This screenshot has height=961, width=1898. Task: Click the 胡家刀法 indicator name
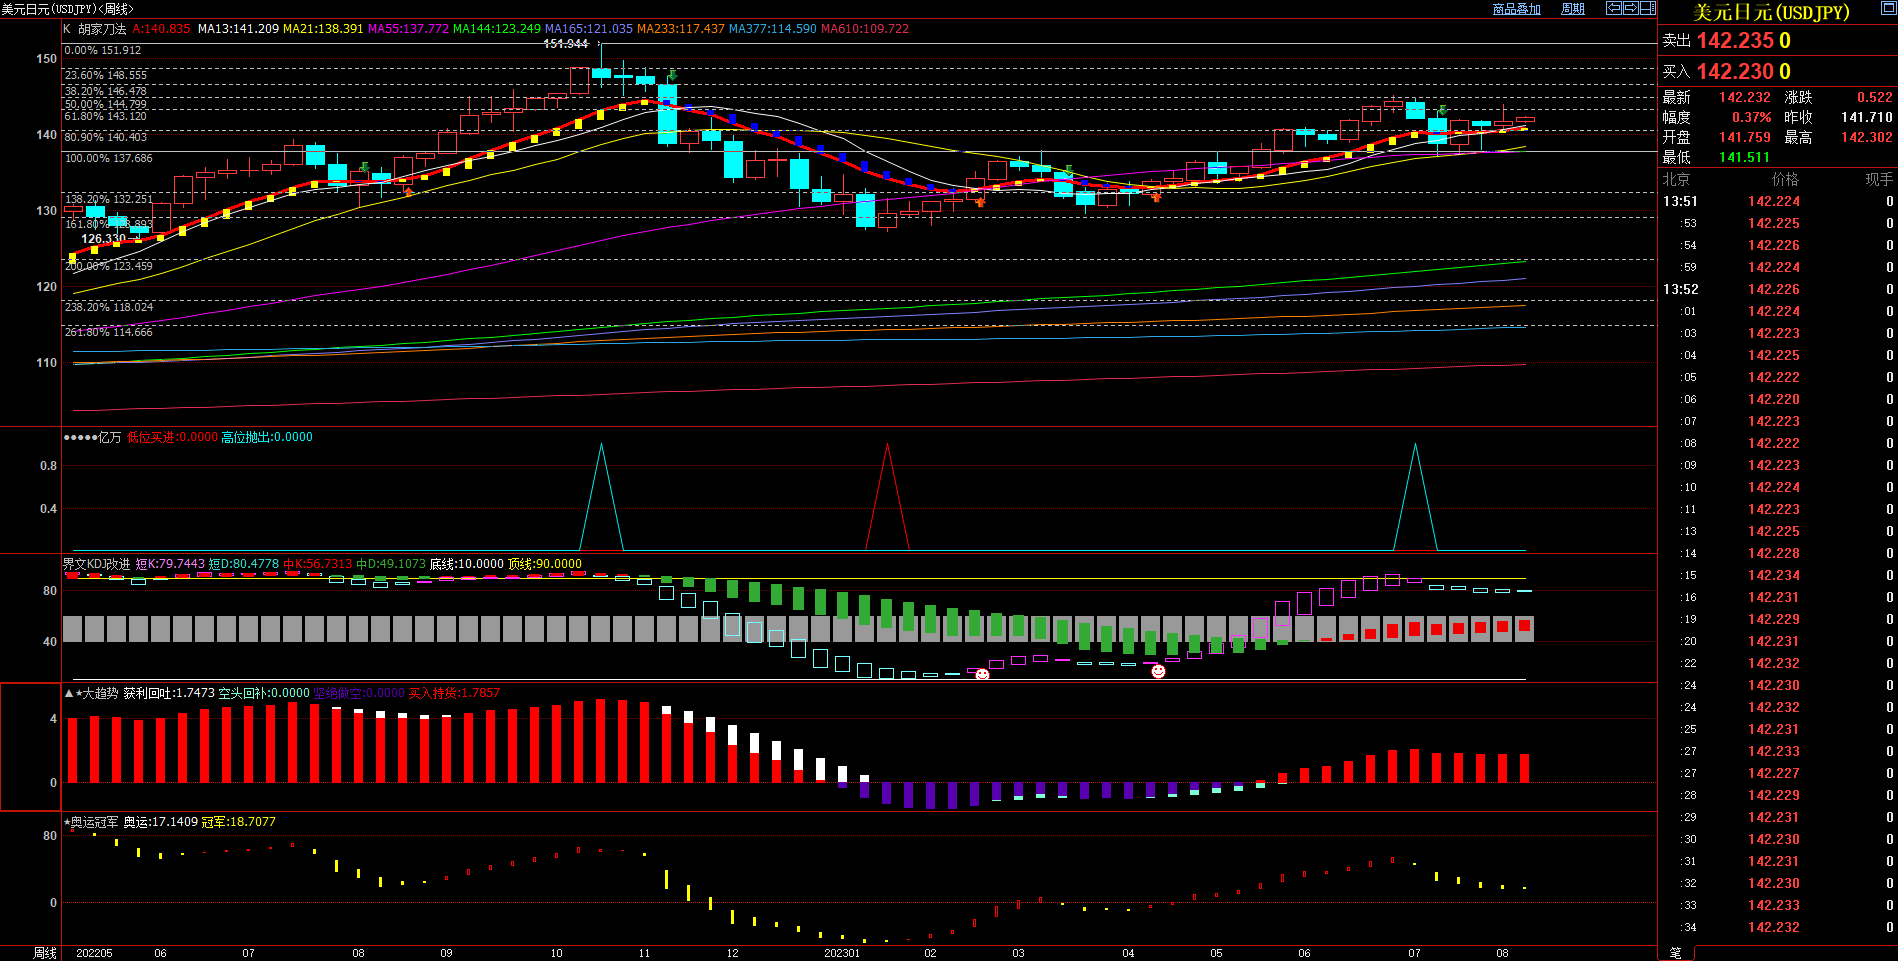pyautogui.click(x=103, y=29)
